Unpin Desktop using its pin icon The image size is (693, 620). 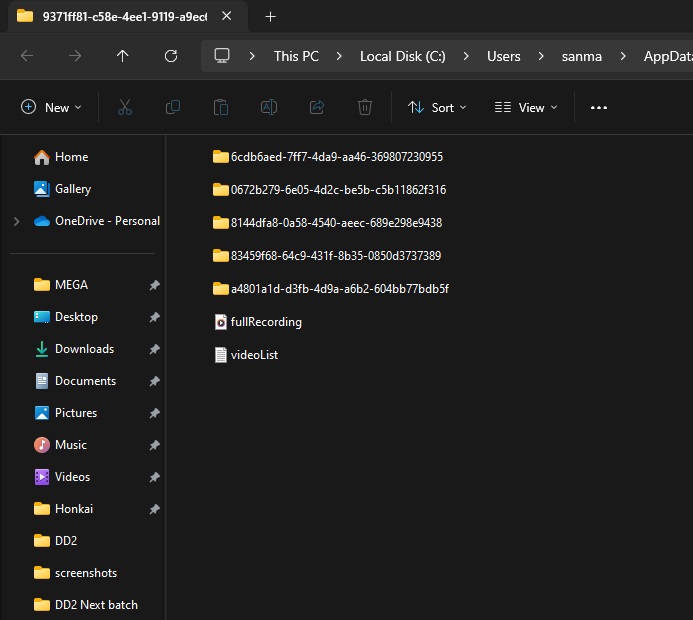pos(154,317)
